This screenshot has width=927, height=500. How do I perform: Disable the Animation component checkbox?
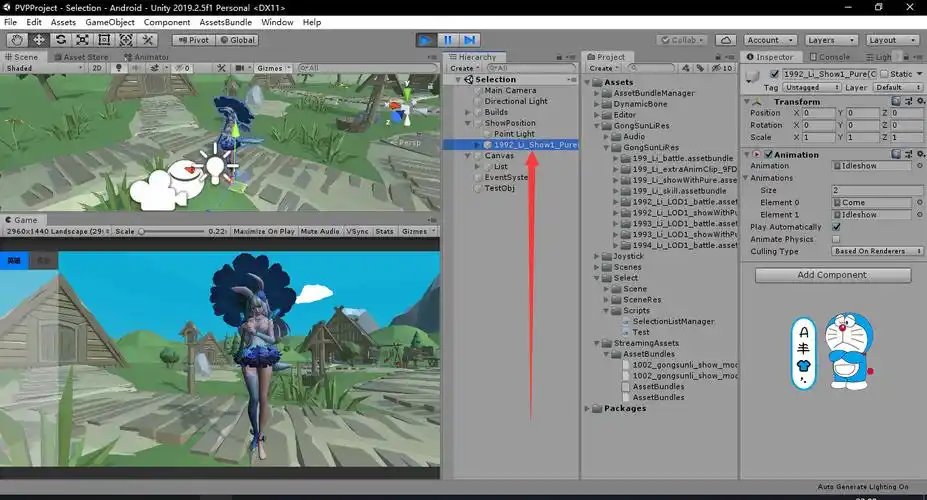point(768,154)
